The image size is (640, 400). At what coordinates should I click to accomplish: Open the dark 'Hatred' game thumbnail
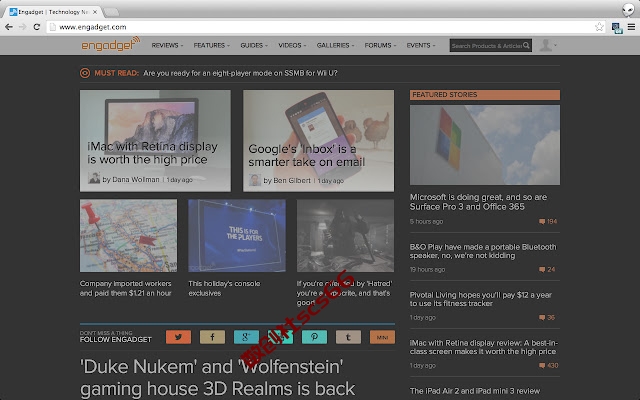click(345, 236)
